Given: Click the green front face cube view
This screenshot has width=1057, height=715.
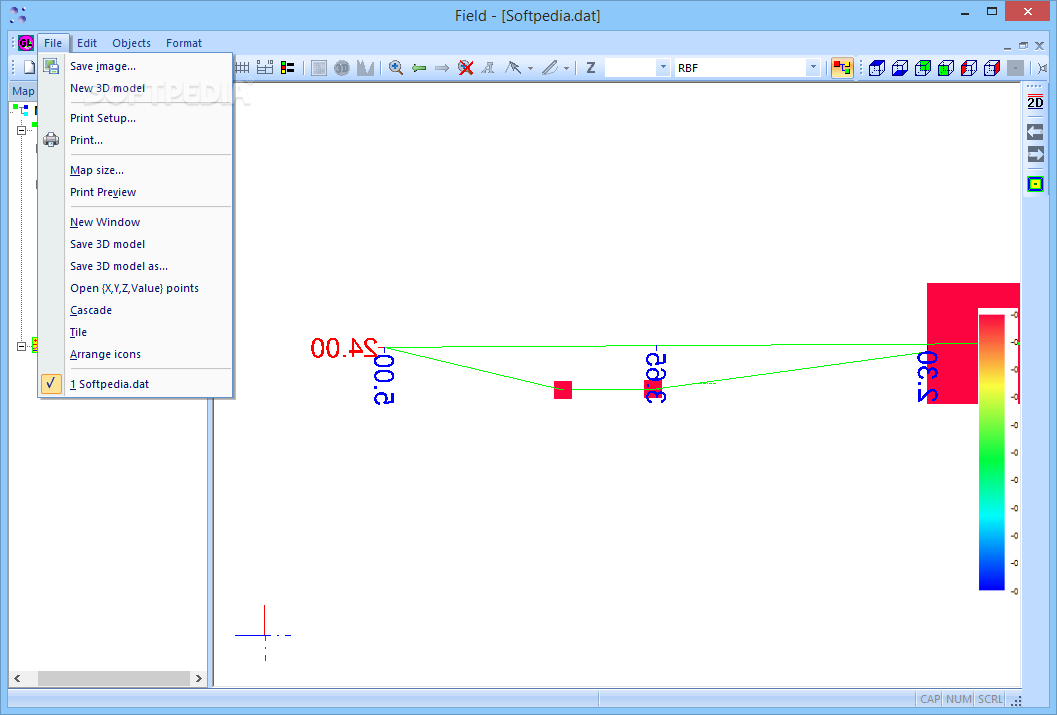Looking at the screenshot, I should tap(946, 67).
